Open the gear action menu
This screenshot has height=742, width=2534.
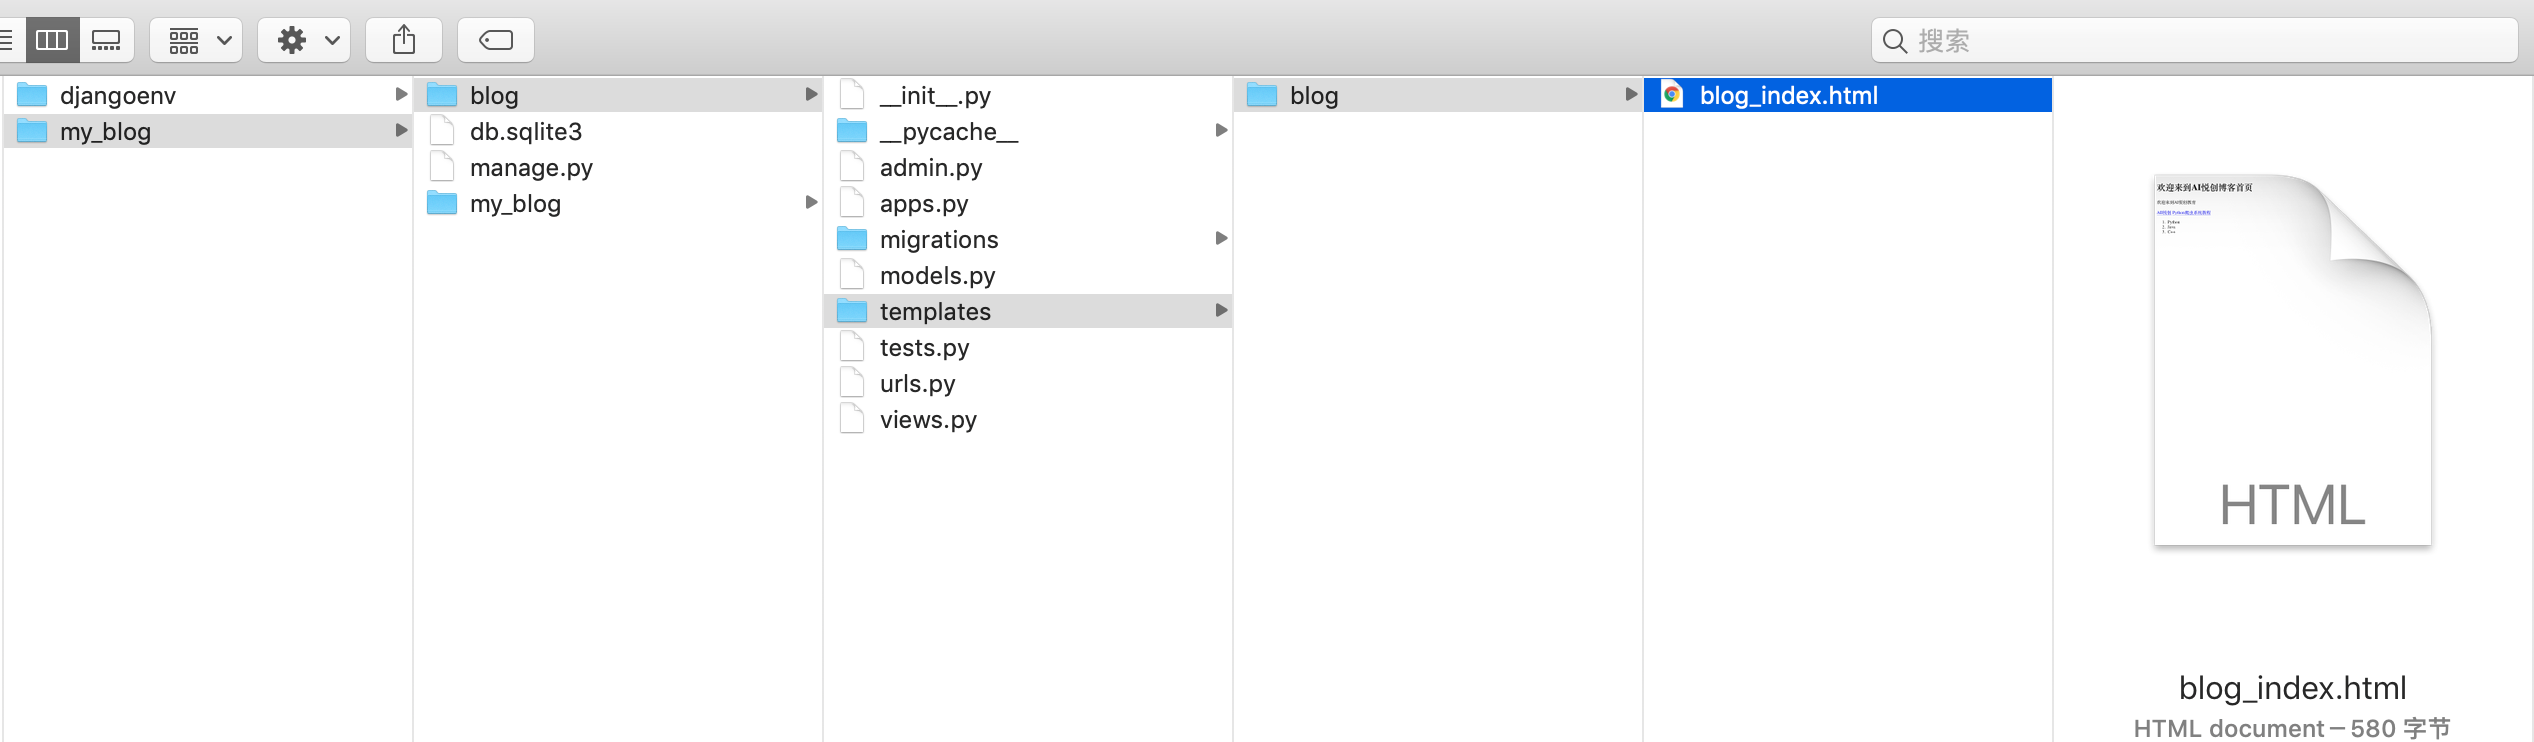pyautogui.click(x=304, y=40)
